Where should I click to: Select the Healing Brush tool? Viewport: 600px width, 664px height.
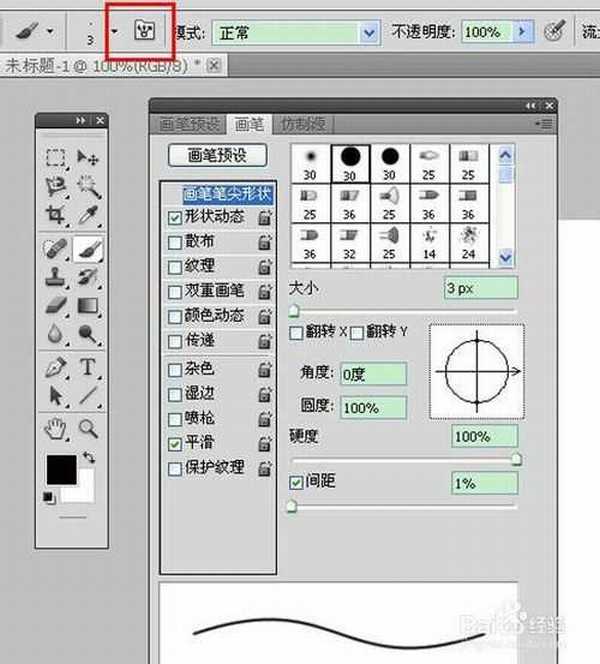(x=55, y=249)
